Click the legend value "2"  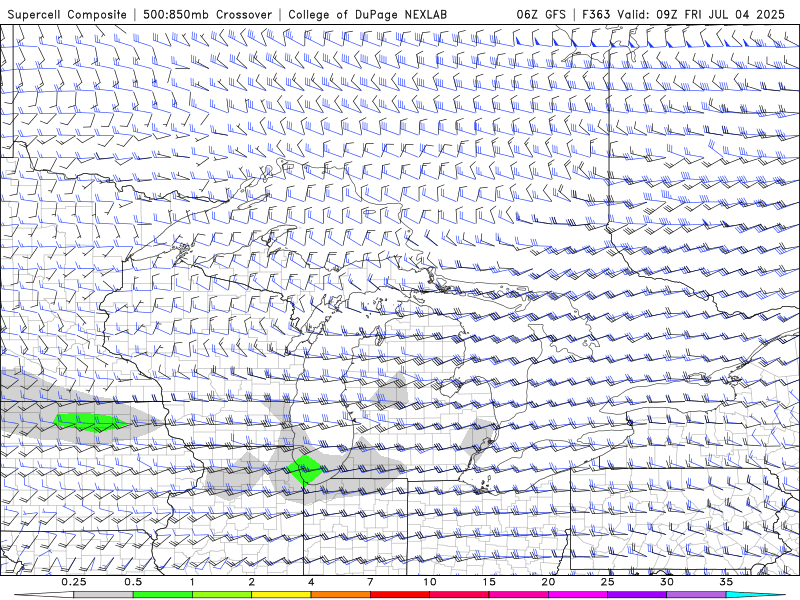(x=252, y=582)
